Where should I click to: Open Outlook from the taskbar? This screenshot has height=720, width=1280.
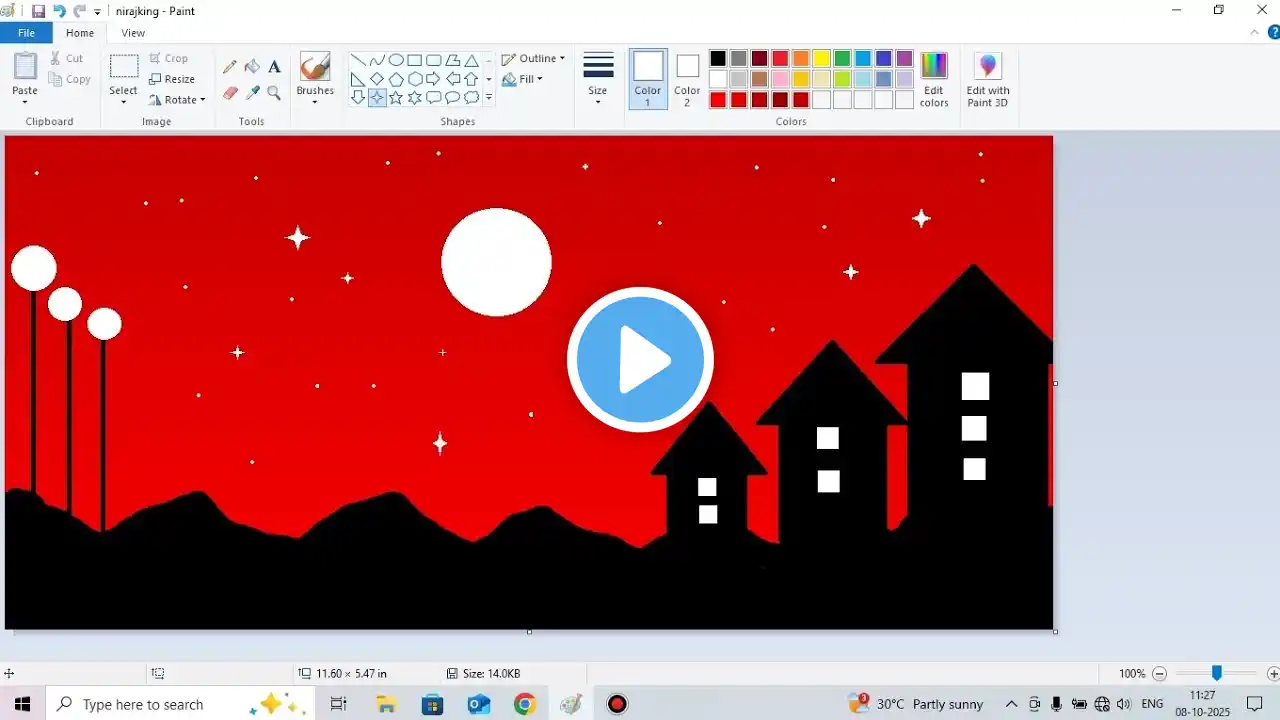[479, 704]
